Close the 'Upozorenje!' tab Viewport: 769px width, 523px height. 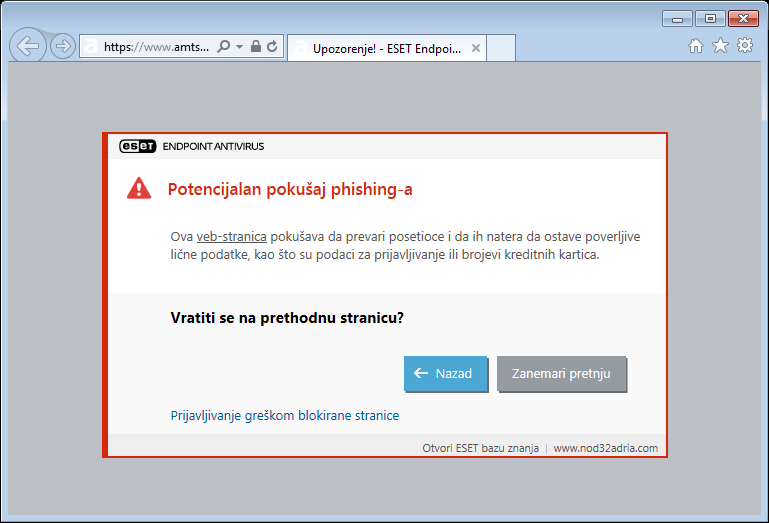pyautogui.click(x=475, y=48)
